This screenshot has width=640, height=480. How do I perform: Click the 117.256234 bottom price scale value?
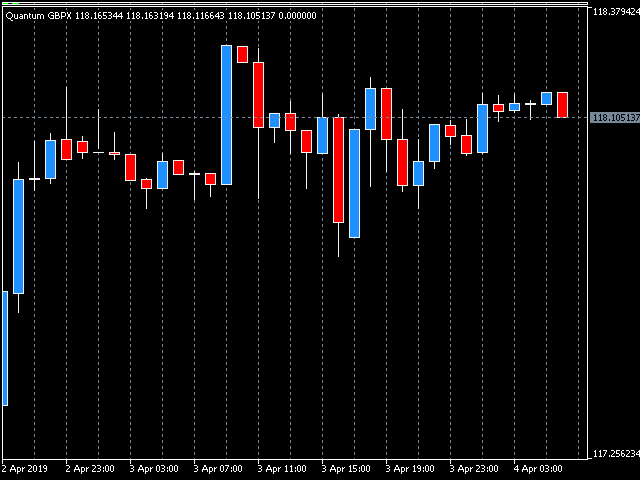coord(616,453)
